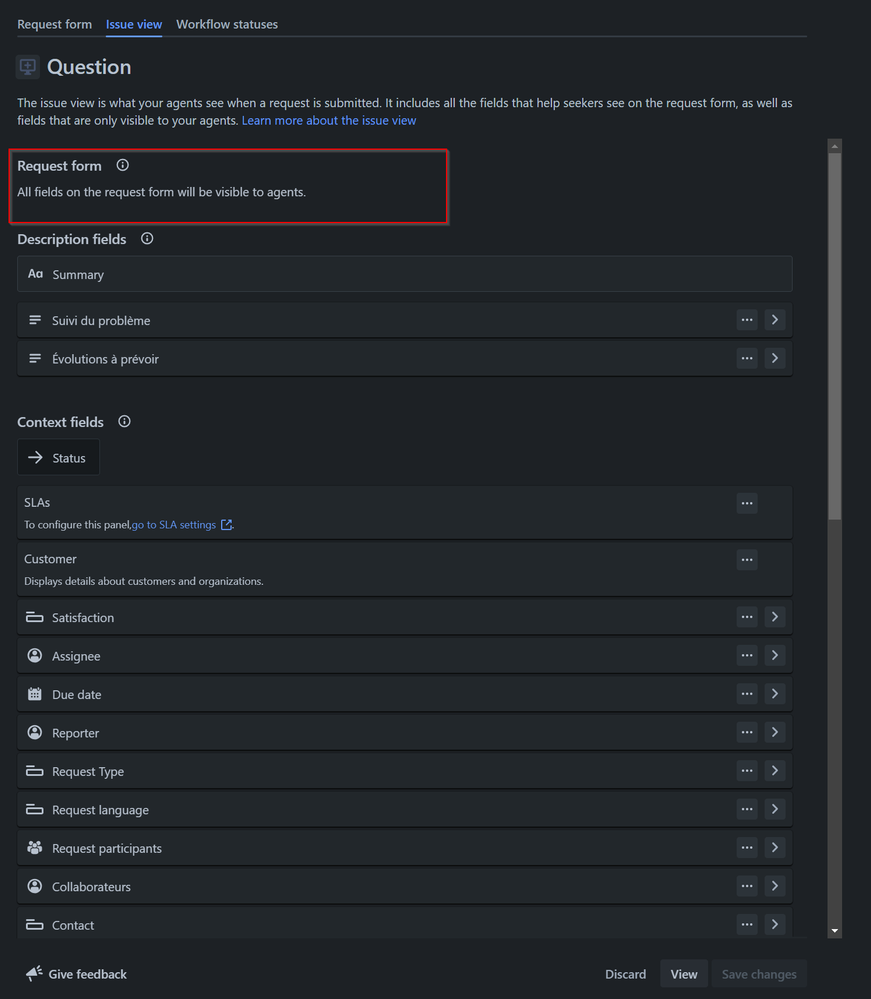Open the meatball menu on the SLAs panel
The image size is (871, 999).
(x=747, y=503)
